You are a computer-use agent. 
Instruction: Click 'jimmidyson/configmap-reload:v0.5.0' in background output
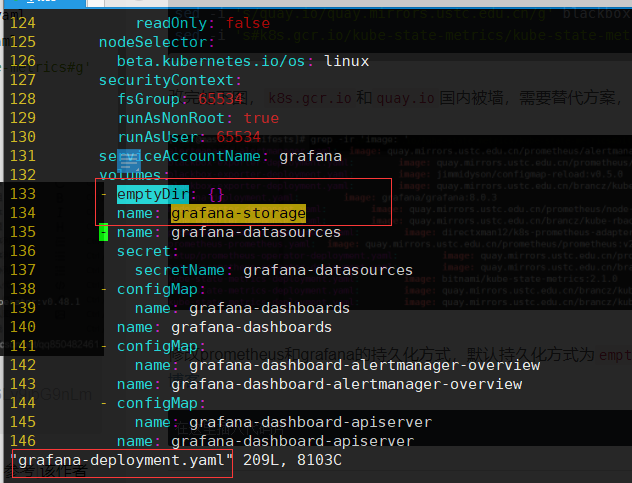click(x=530, y=174)
